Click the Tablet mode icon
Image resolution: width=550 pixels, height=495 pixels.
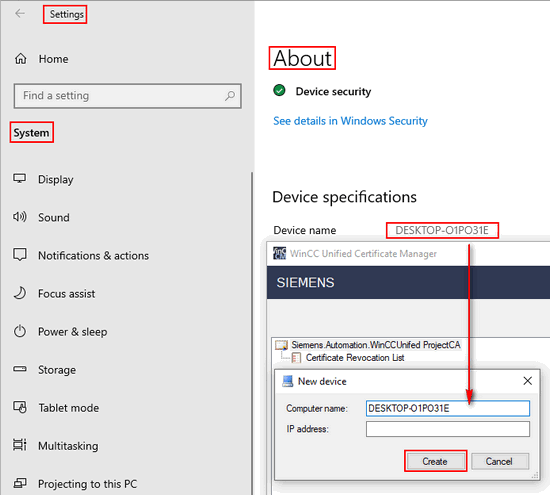20,407
